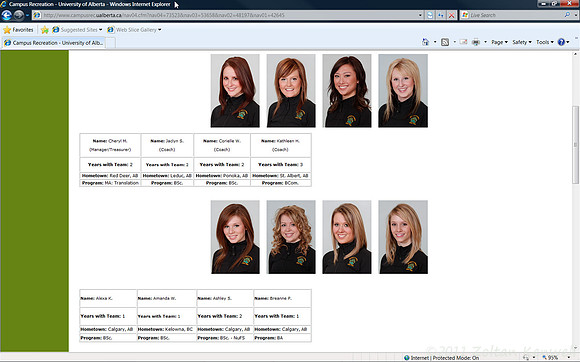Click the Home icon in command bar
The width and height of the screenshot is (580, 362).
(x=425, y=42)
